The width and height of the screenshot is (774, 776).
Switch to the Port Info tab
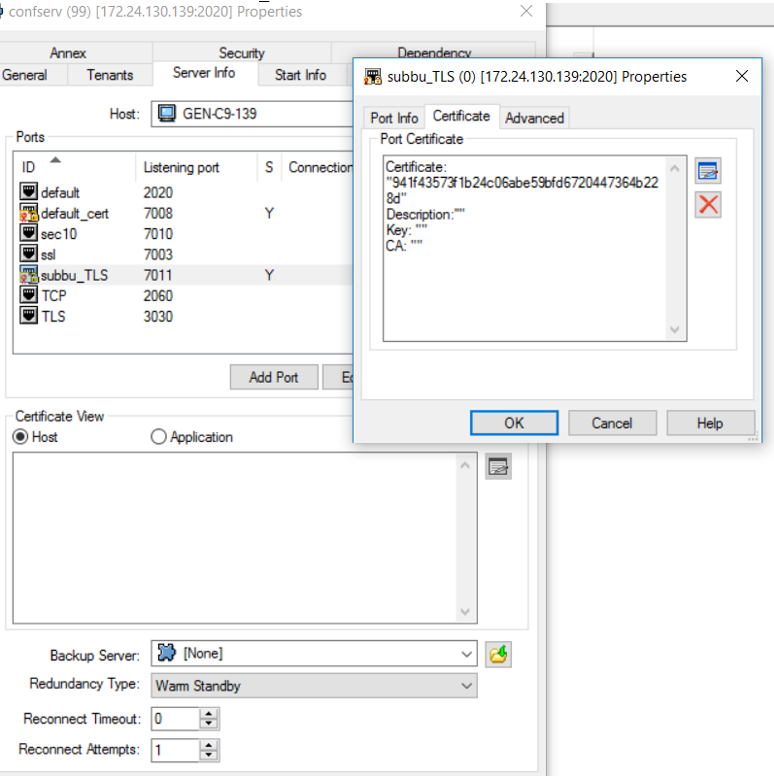[394, 118]
